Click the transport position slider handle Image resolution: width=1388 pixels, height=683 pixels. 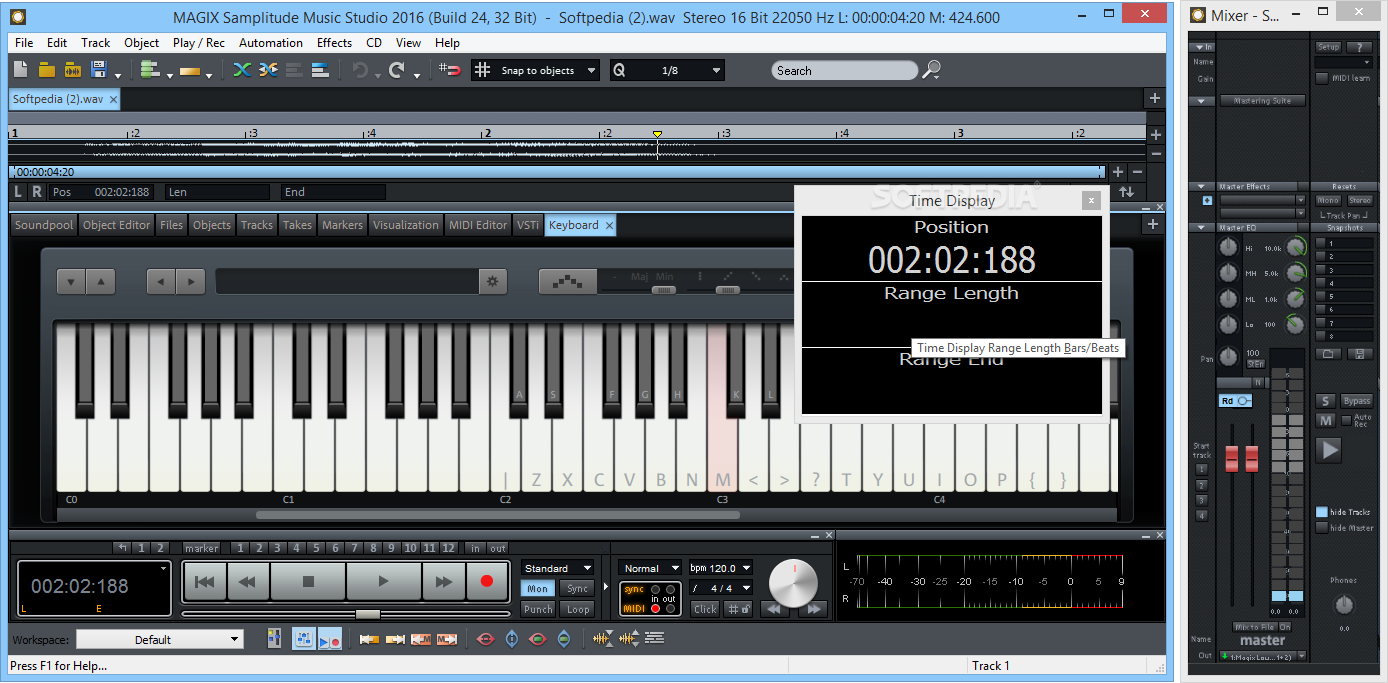click(367, 613)
